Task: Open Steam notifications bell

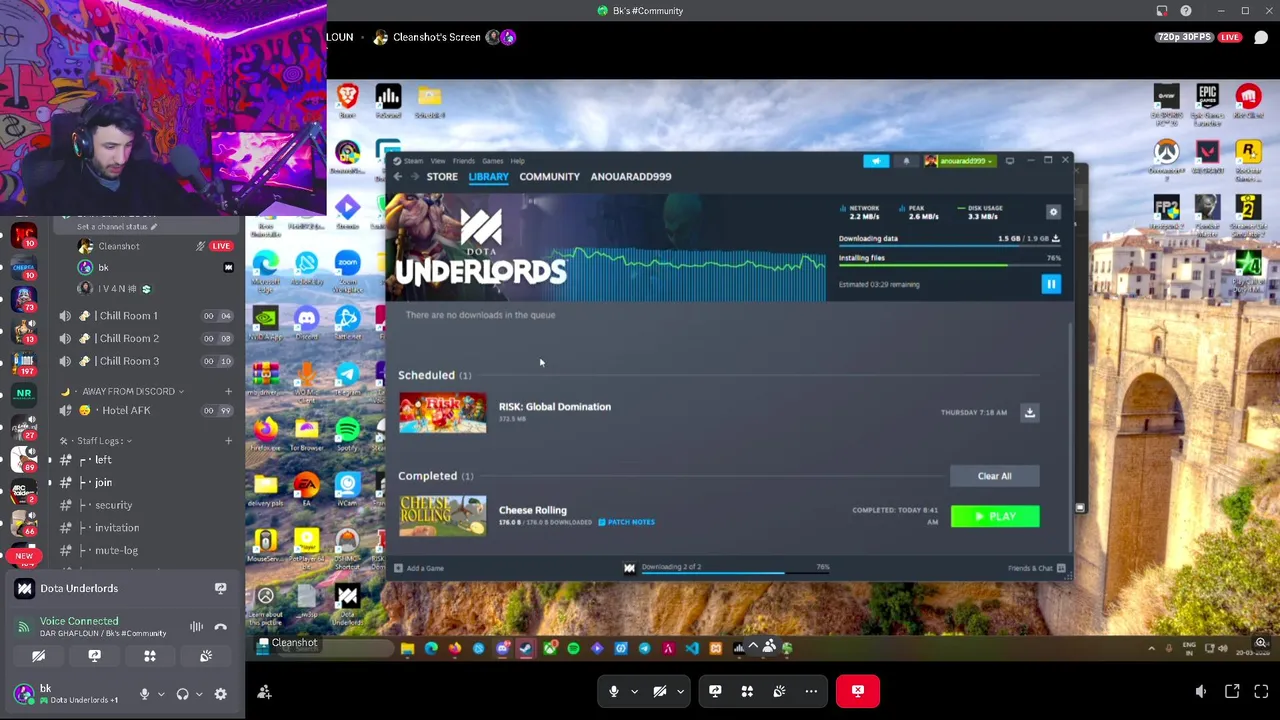Action: (906, 161)
